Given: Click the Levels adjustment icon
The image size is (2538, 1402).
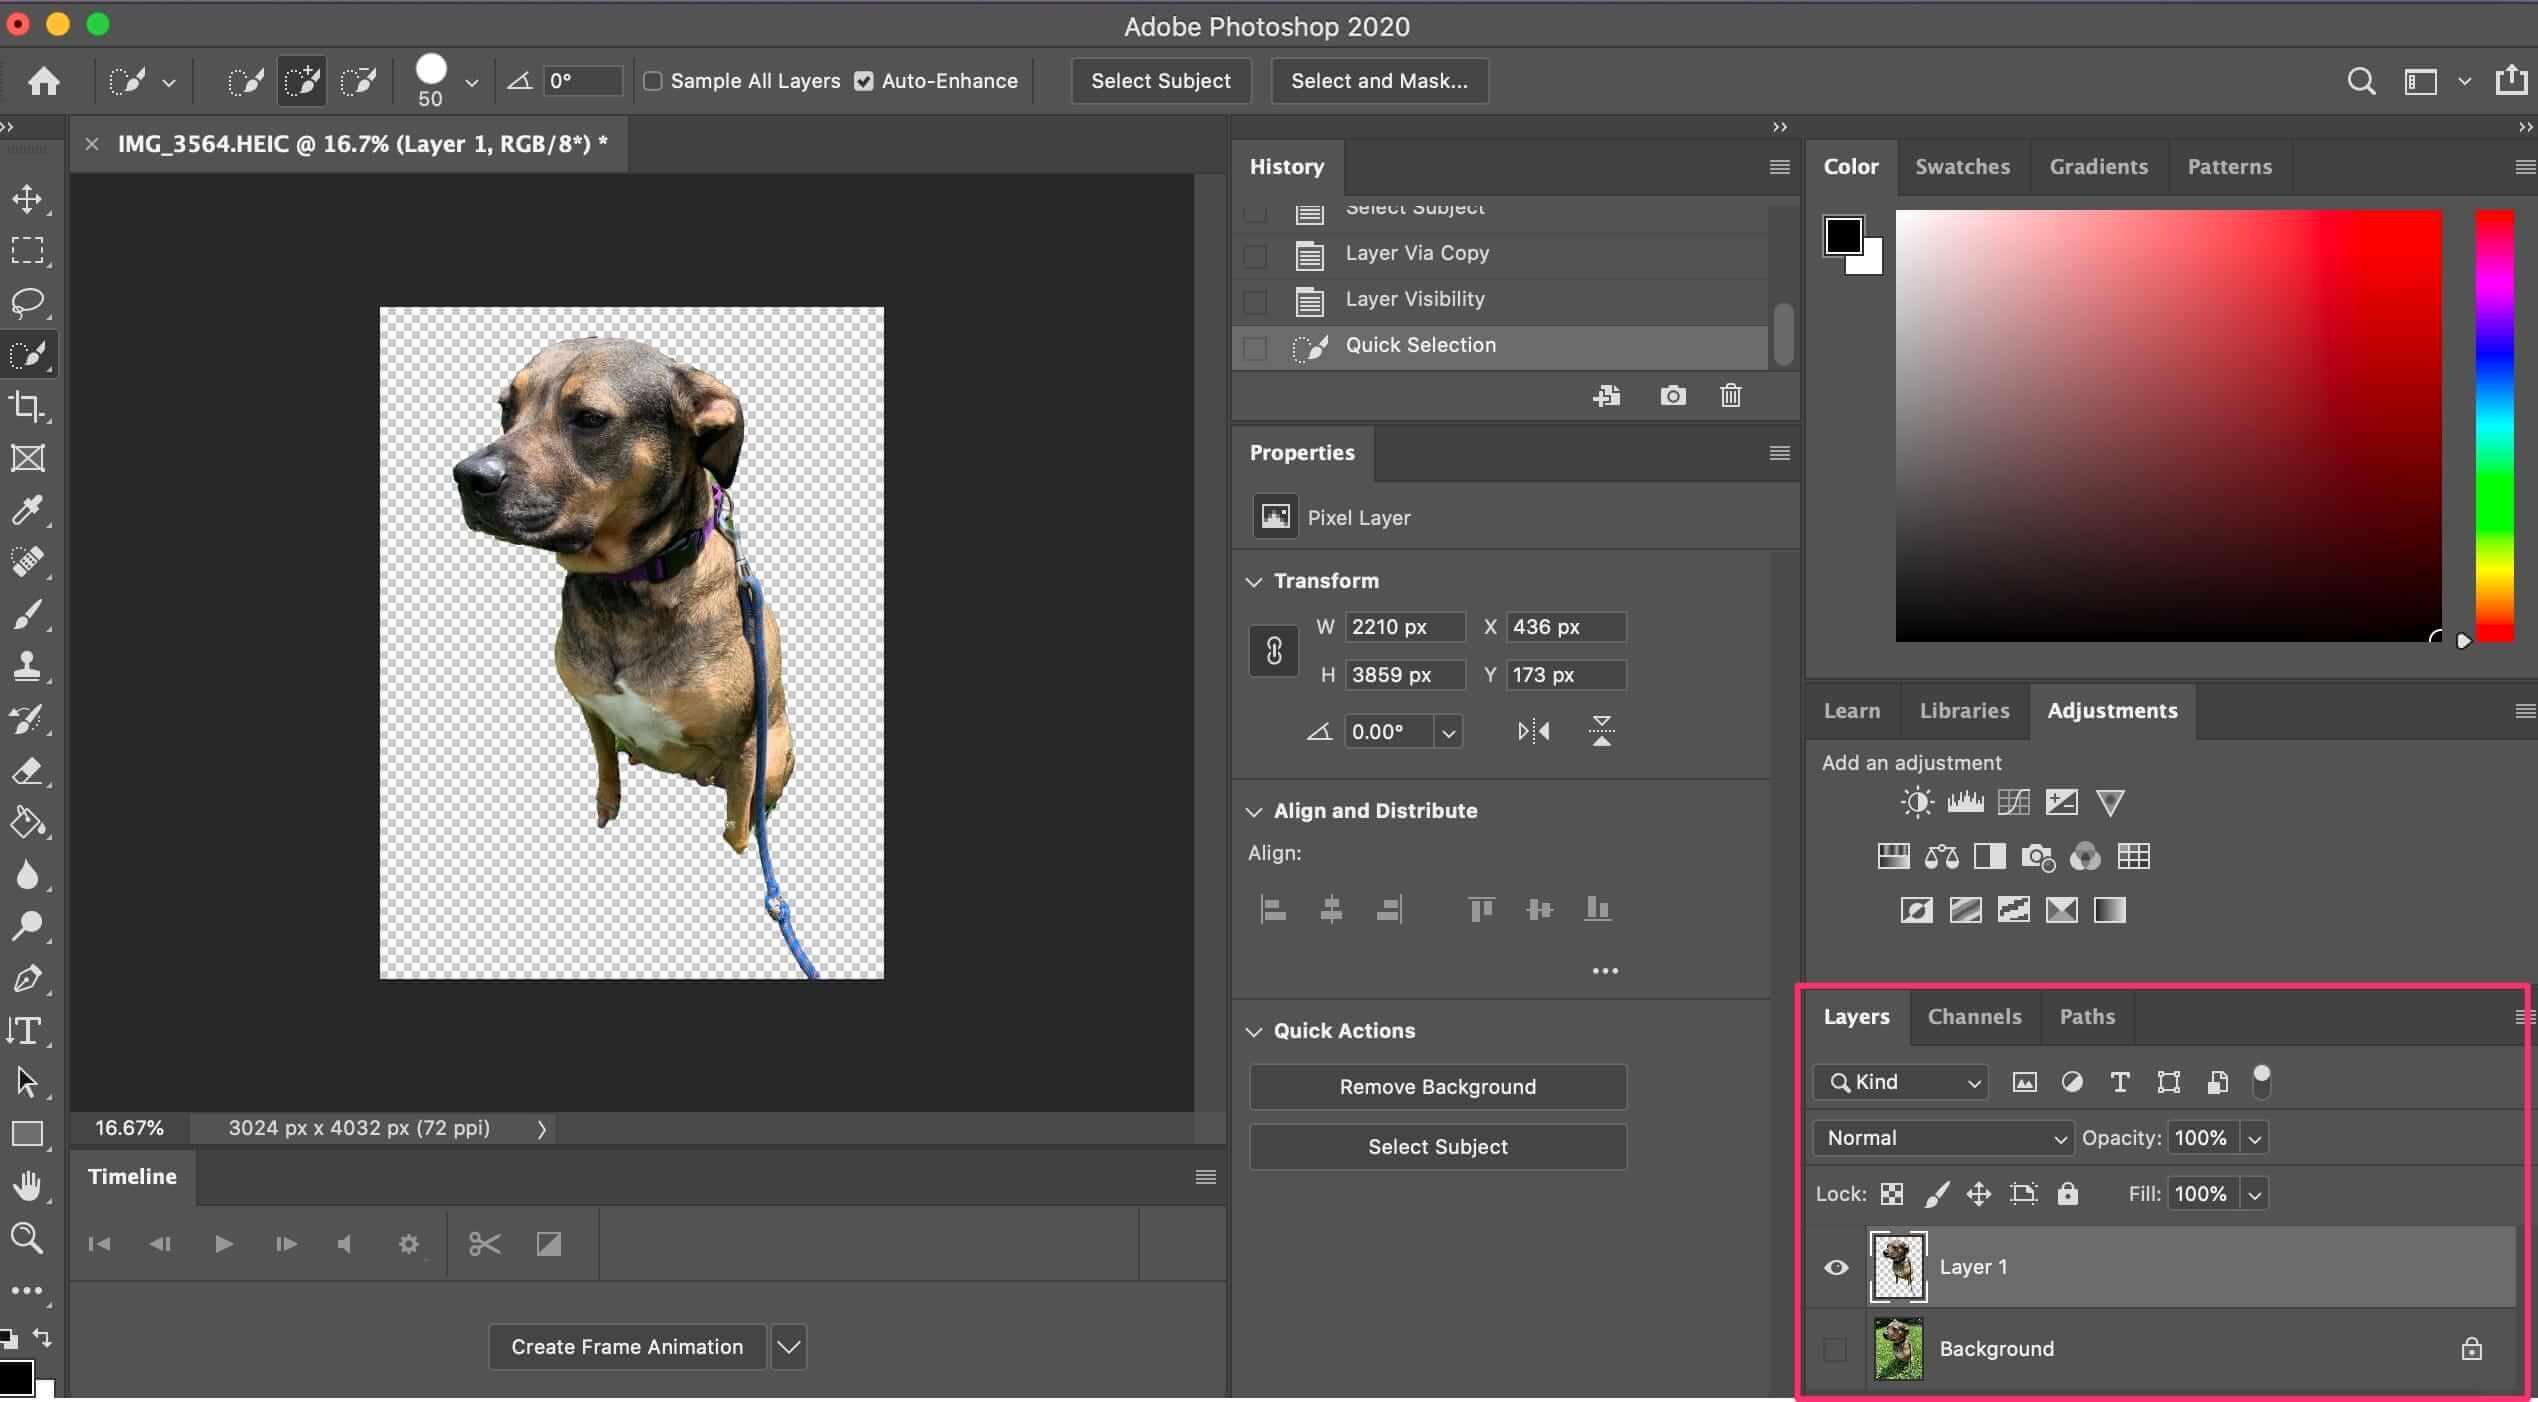Looking at the screenshot, I should 1967,801.
